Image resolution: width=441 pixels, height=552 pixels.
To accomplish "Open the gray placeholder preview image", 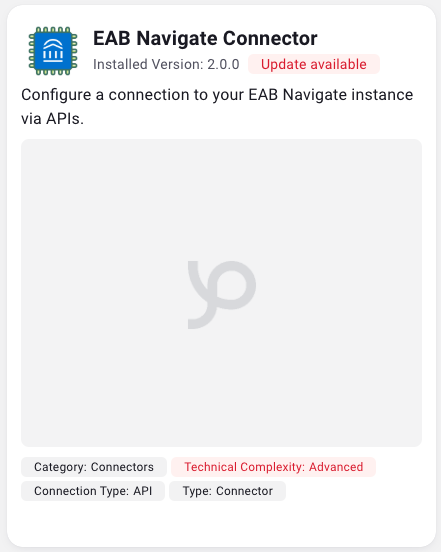I will [221, 293].
